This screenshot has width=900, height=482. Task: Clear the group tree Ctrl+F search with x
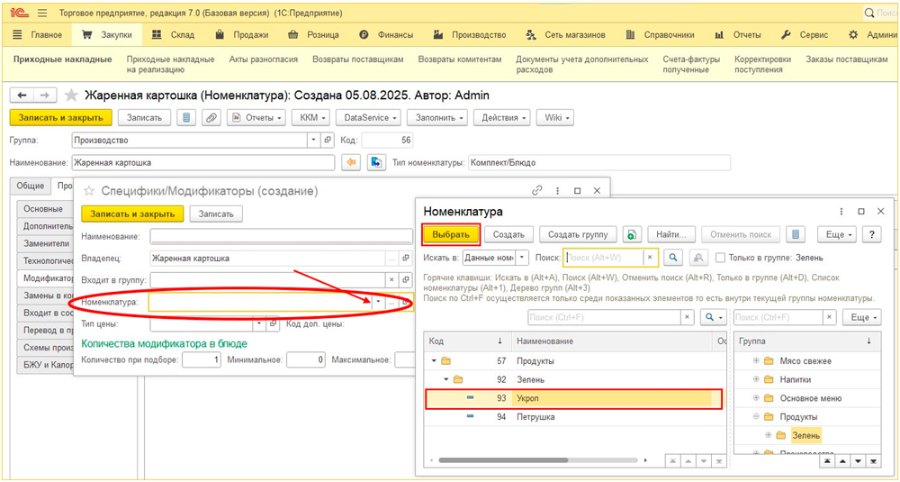click(829, 317)
